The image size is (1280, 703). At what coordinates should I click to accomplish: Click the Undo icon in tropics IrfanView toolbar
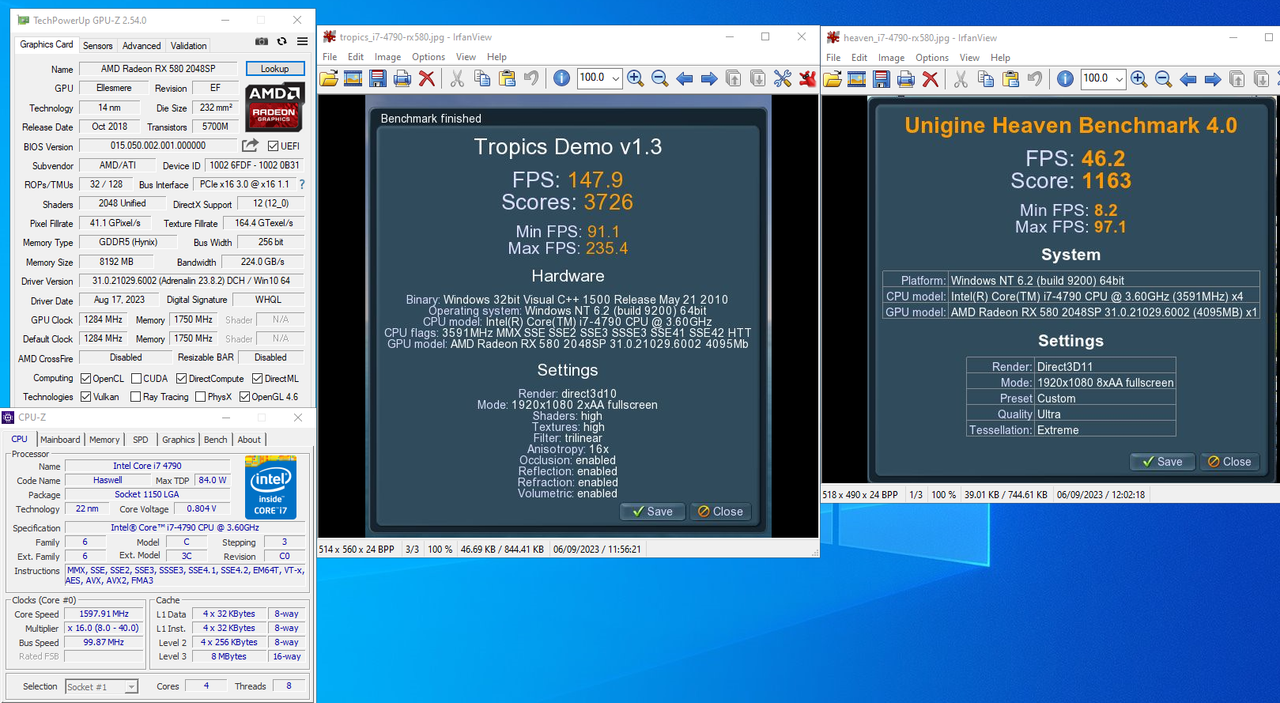pyautogui.click(x=531, y=78)
